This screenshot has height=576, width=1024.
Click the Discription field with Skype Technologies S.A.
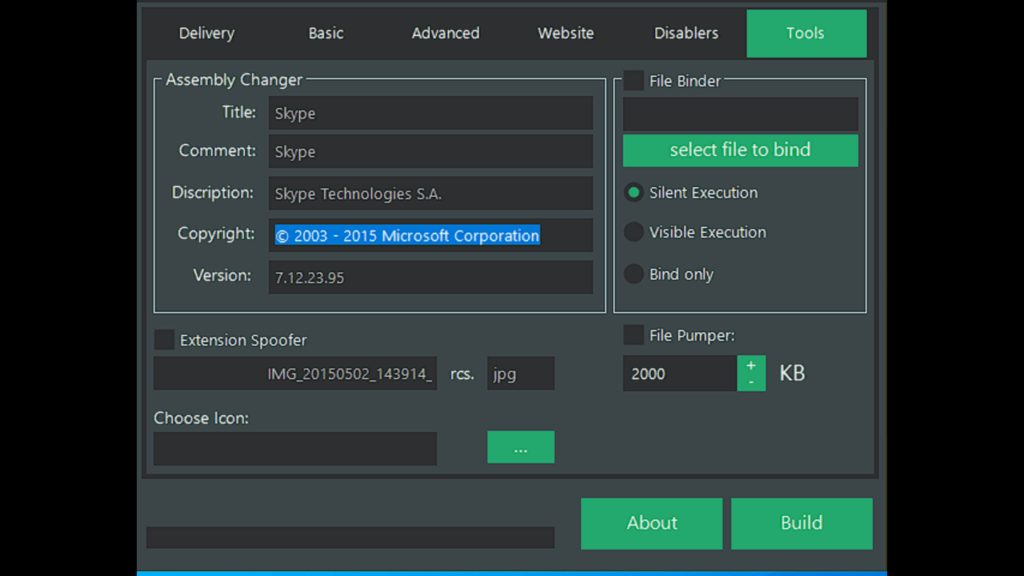(431, 193)
